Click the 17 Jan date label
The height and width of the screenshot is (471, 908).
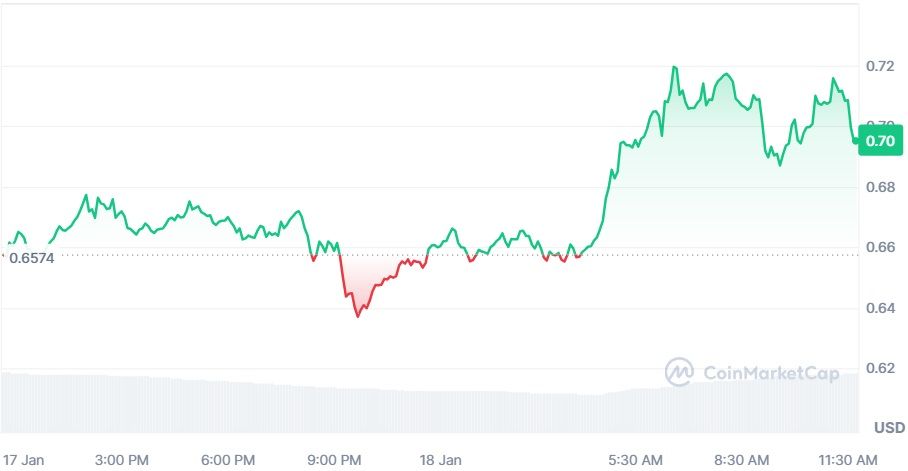[x=23, y=460]
